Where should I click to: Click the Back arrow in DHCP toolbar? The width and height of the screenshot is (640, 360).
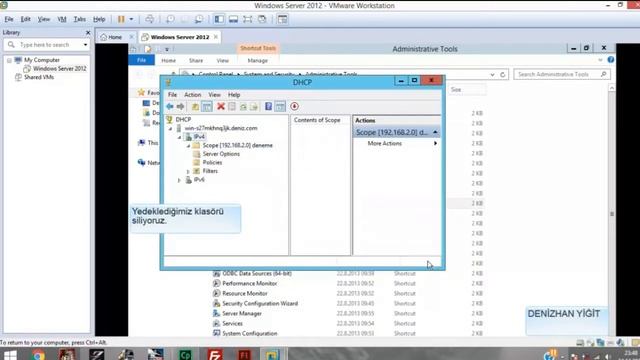click(x=170, y=107)
